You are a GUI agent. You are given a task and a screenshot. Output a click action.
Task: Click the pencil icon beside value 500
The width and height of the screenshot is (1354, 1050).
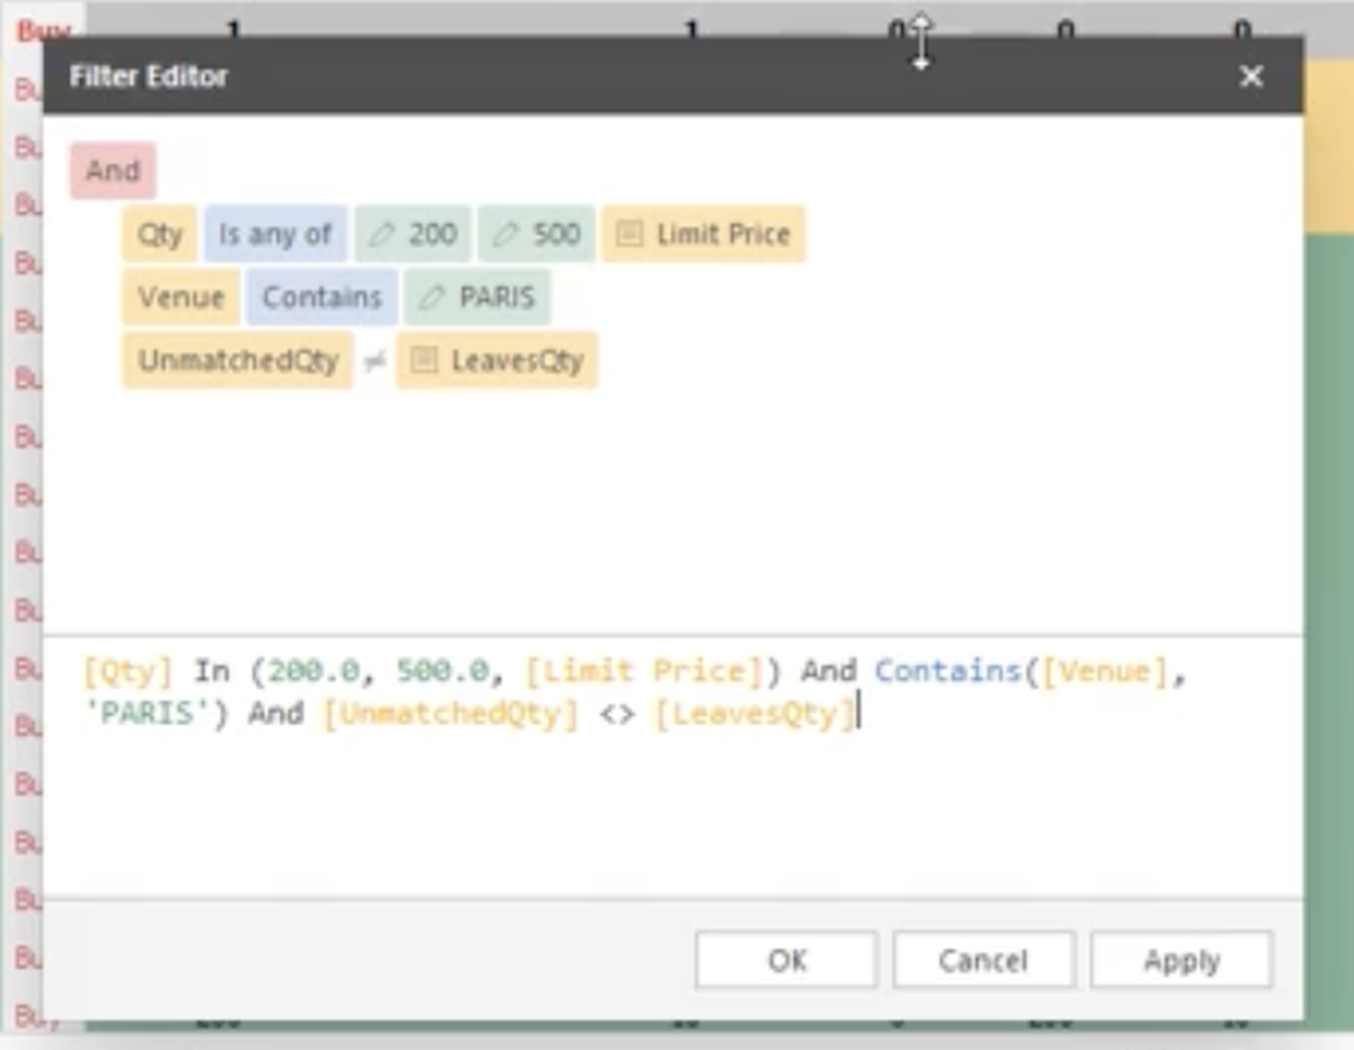[x=506, y=234]
